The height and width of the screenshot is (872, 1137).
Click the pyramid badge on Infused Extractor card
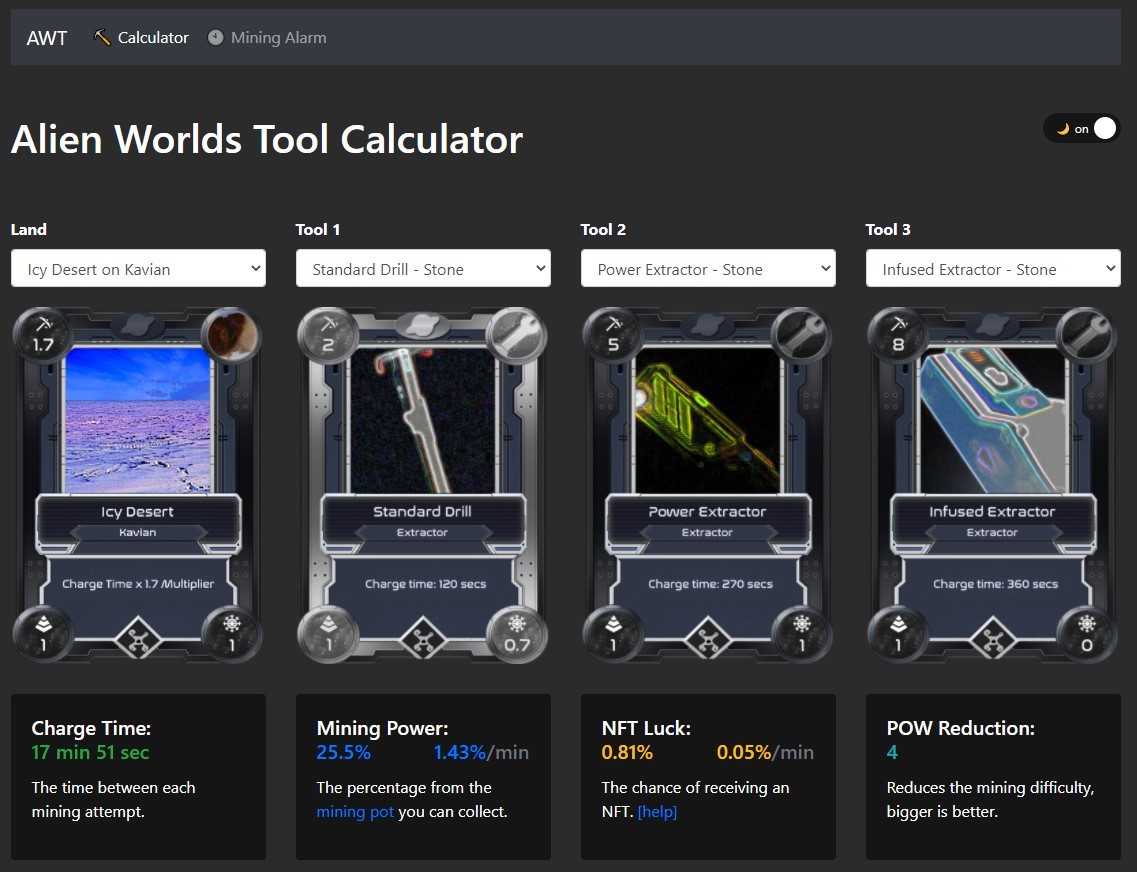coord(898,634)
